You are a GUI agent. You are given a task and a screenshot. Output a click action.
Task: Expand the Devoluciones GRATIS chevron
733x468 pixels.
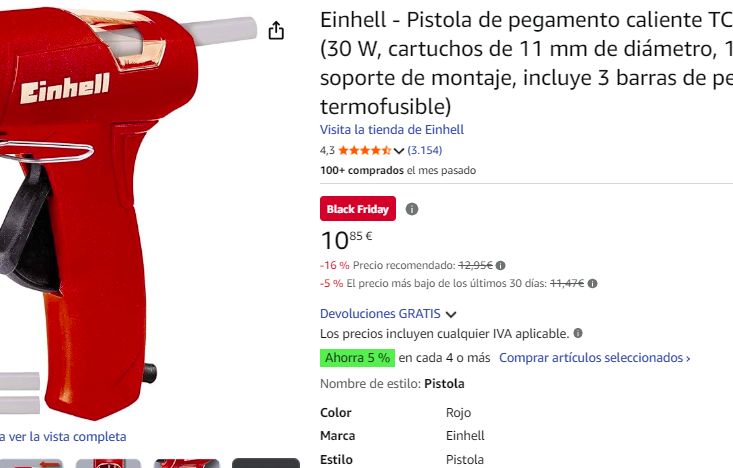(451, 314)
